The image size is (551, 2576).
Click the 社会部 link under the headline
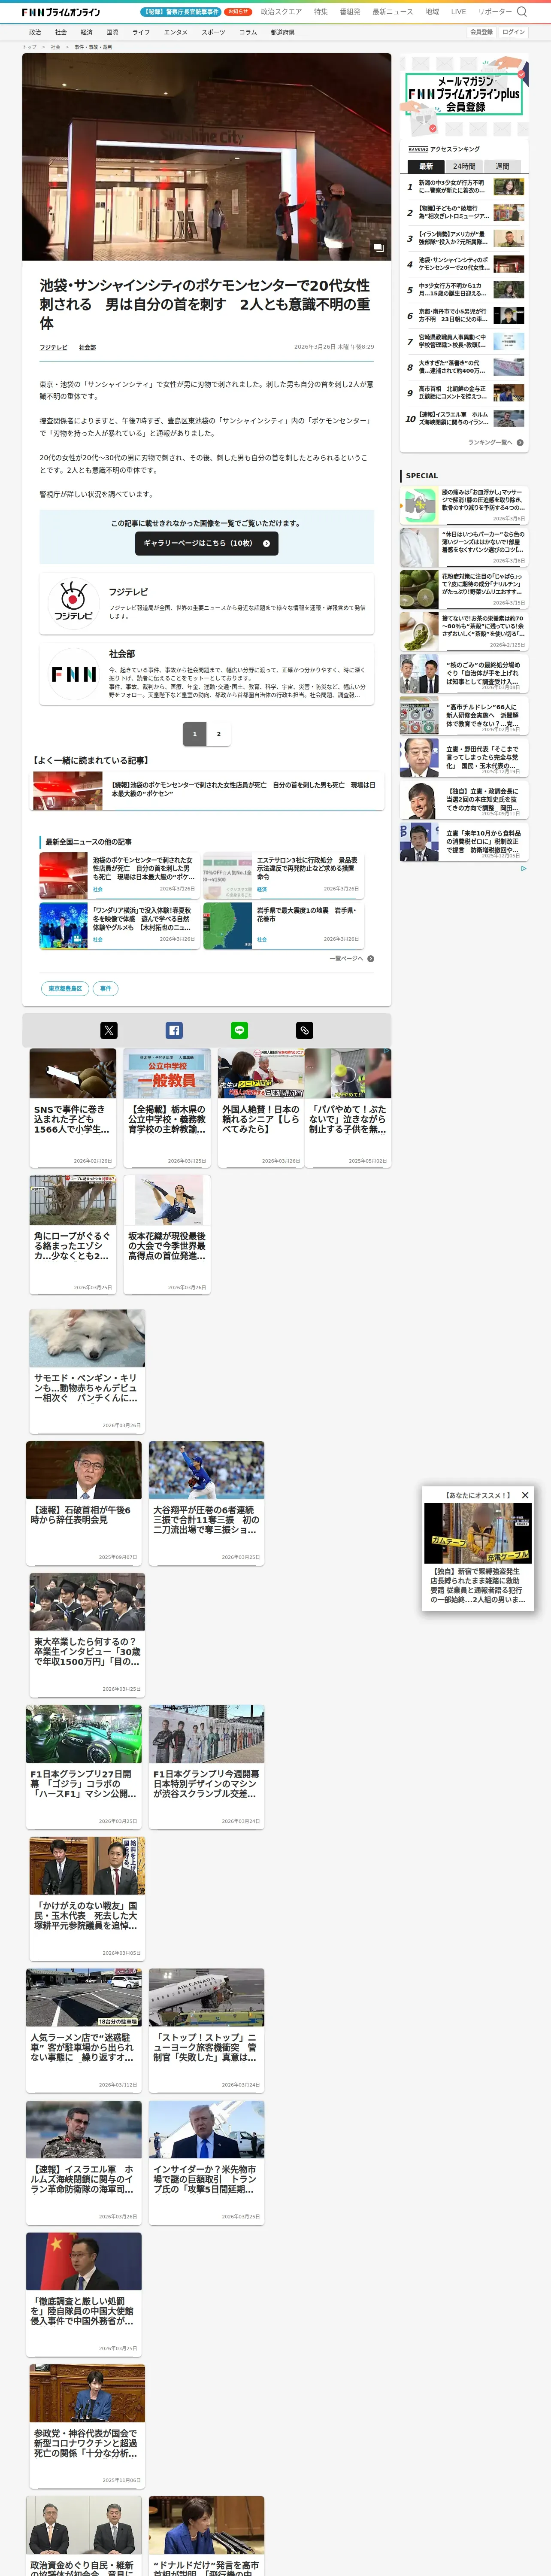coord(88,347)
